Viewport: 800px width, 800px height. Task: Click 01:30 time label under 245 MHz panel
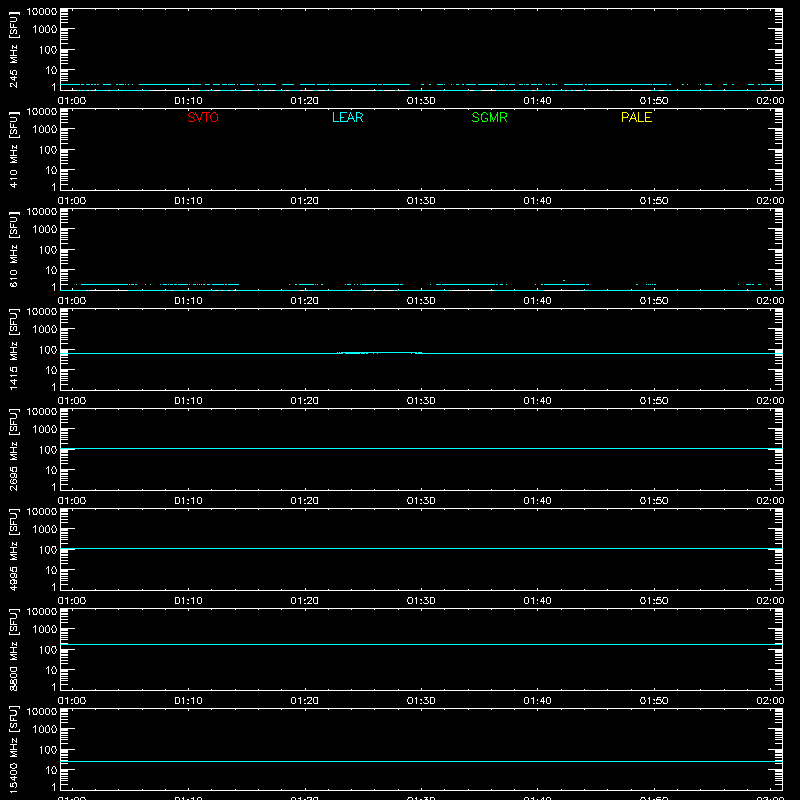421,101
